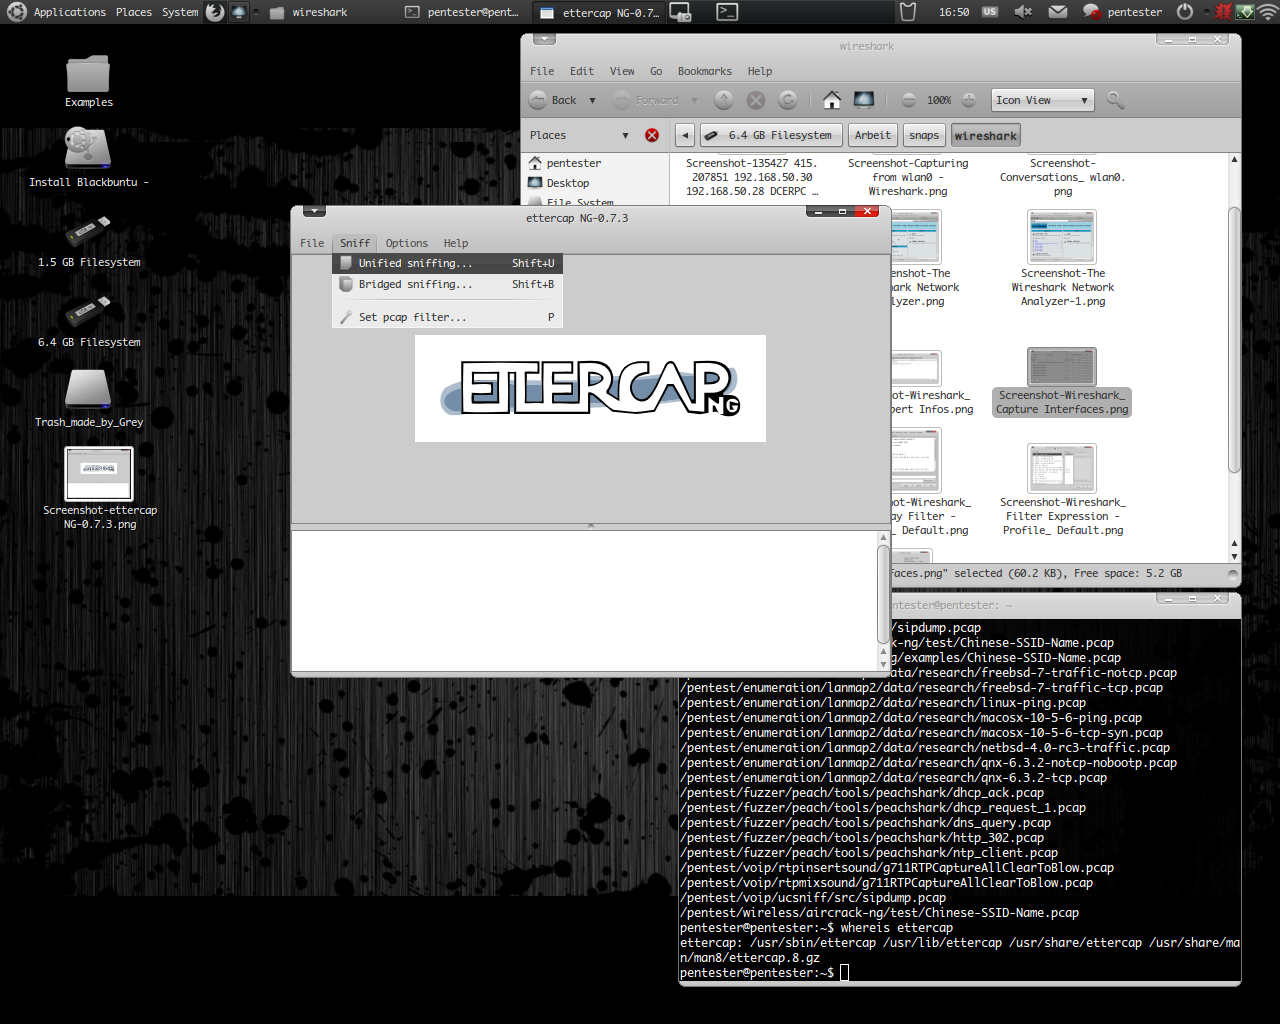1280x1024 pixels.
Task: Navigate to 6.4 GB Filesystem in path bar
Action: (x=771, y=135)
